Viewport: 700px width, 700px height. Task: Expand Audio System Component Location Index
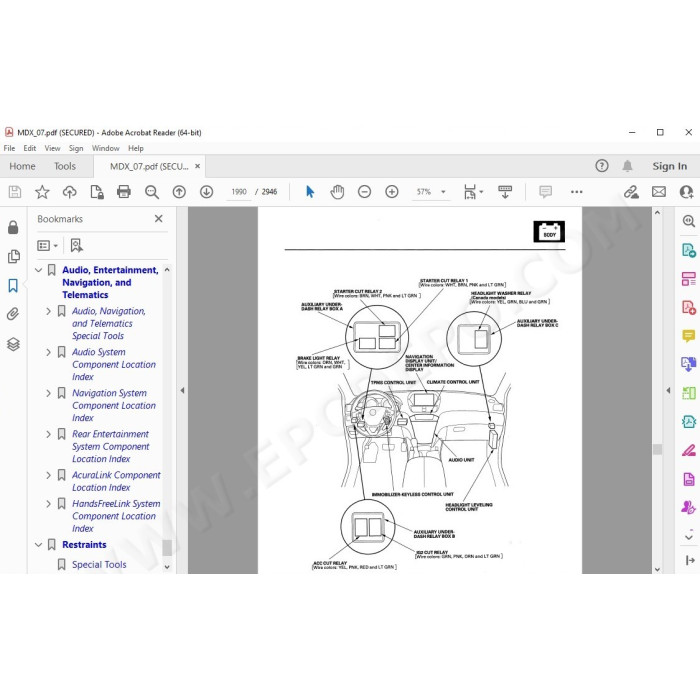tap(49, 352)
